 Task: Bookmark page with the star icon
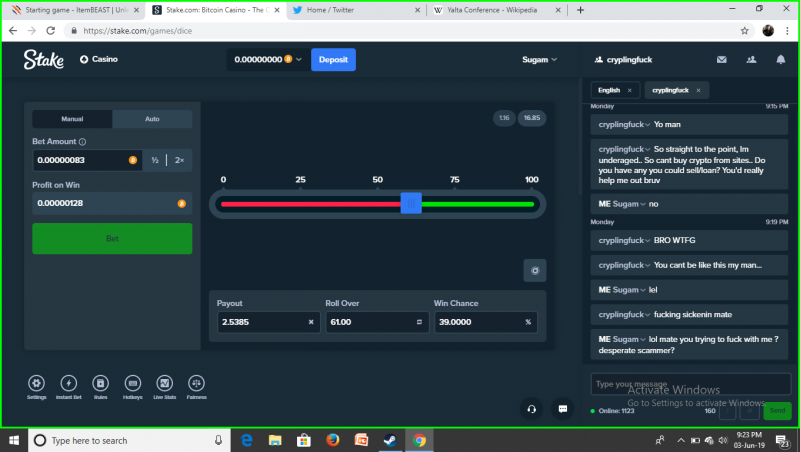coord(744,31)
